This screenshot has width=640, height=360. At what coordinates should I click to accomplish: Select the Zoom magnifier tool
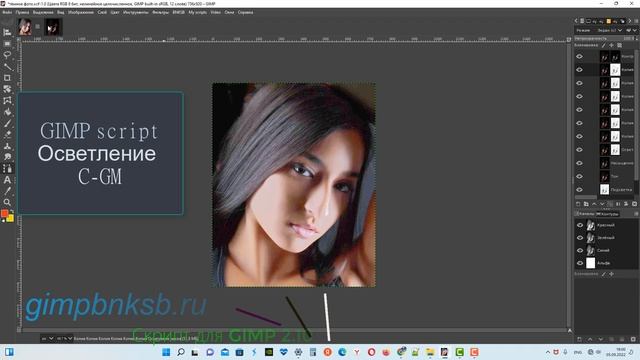(7, 202)
